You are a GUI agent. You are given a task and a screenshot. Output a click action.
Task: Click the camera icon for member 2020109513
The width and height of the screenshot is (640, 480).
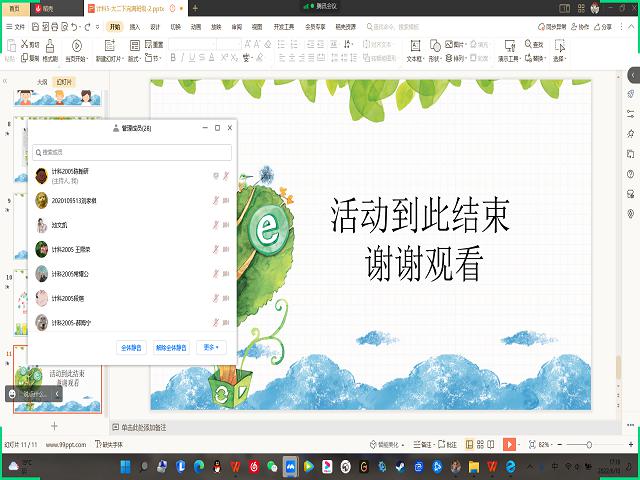226,200
